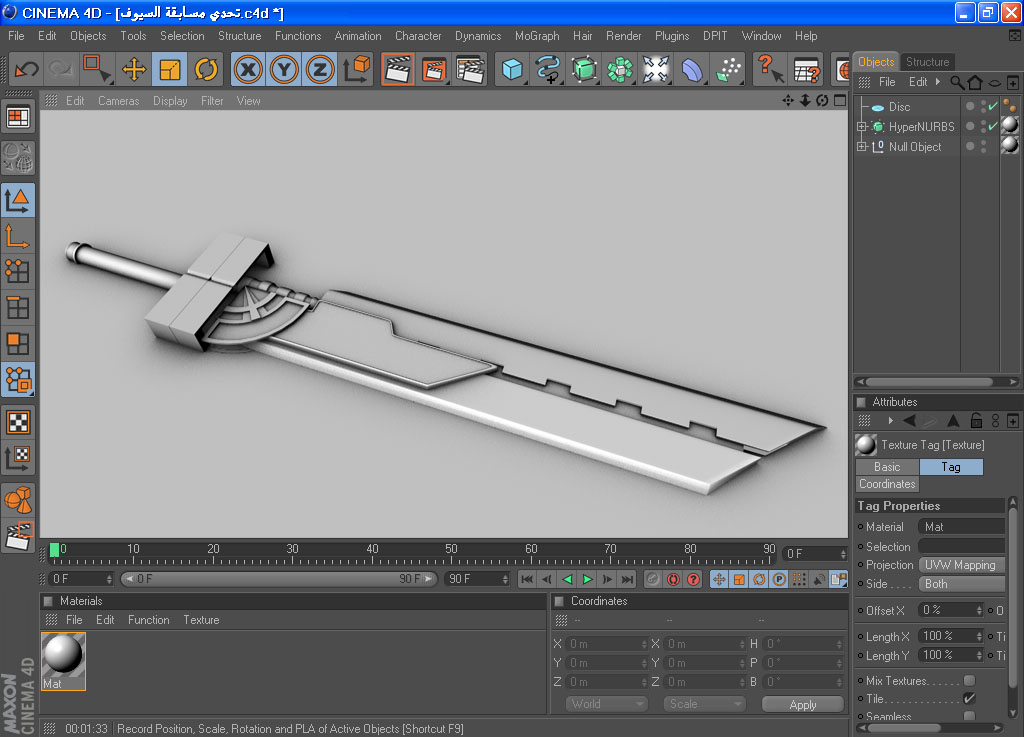The height and width of the screenshot is (737, 1024).
Task: Play the animation backwards
Action: [567, 579]
